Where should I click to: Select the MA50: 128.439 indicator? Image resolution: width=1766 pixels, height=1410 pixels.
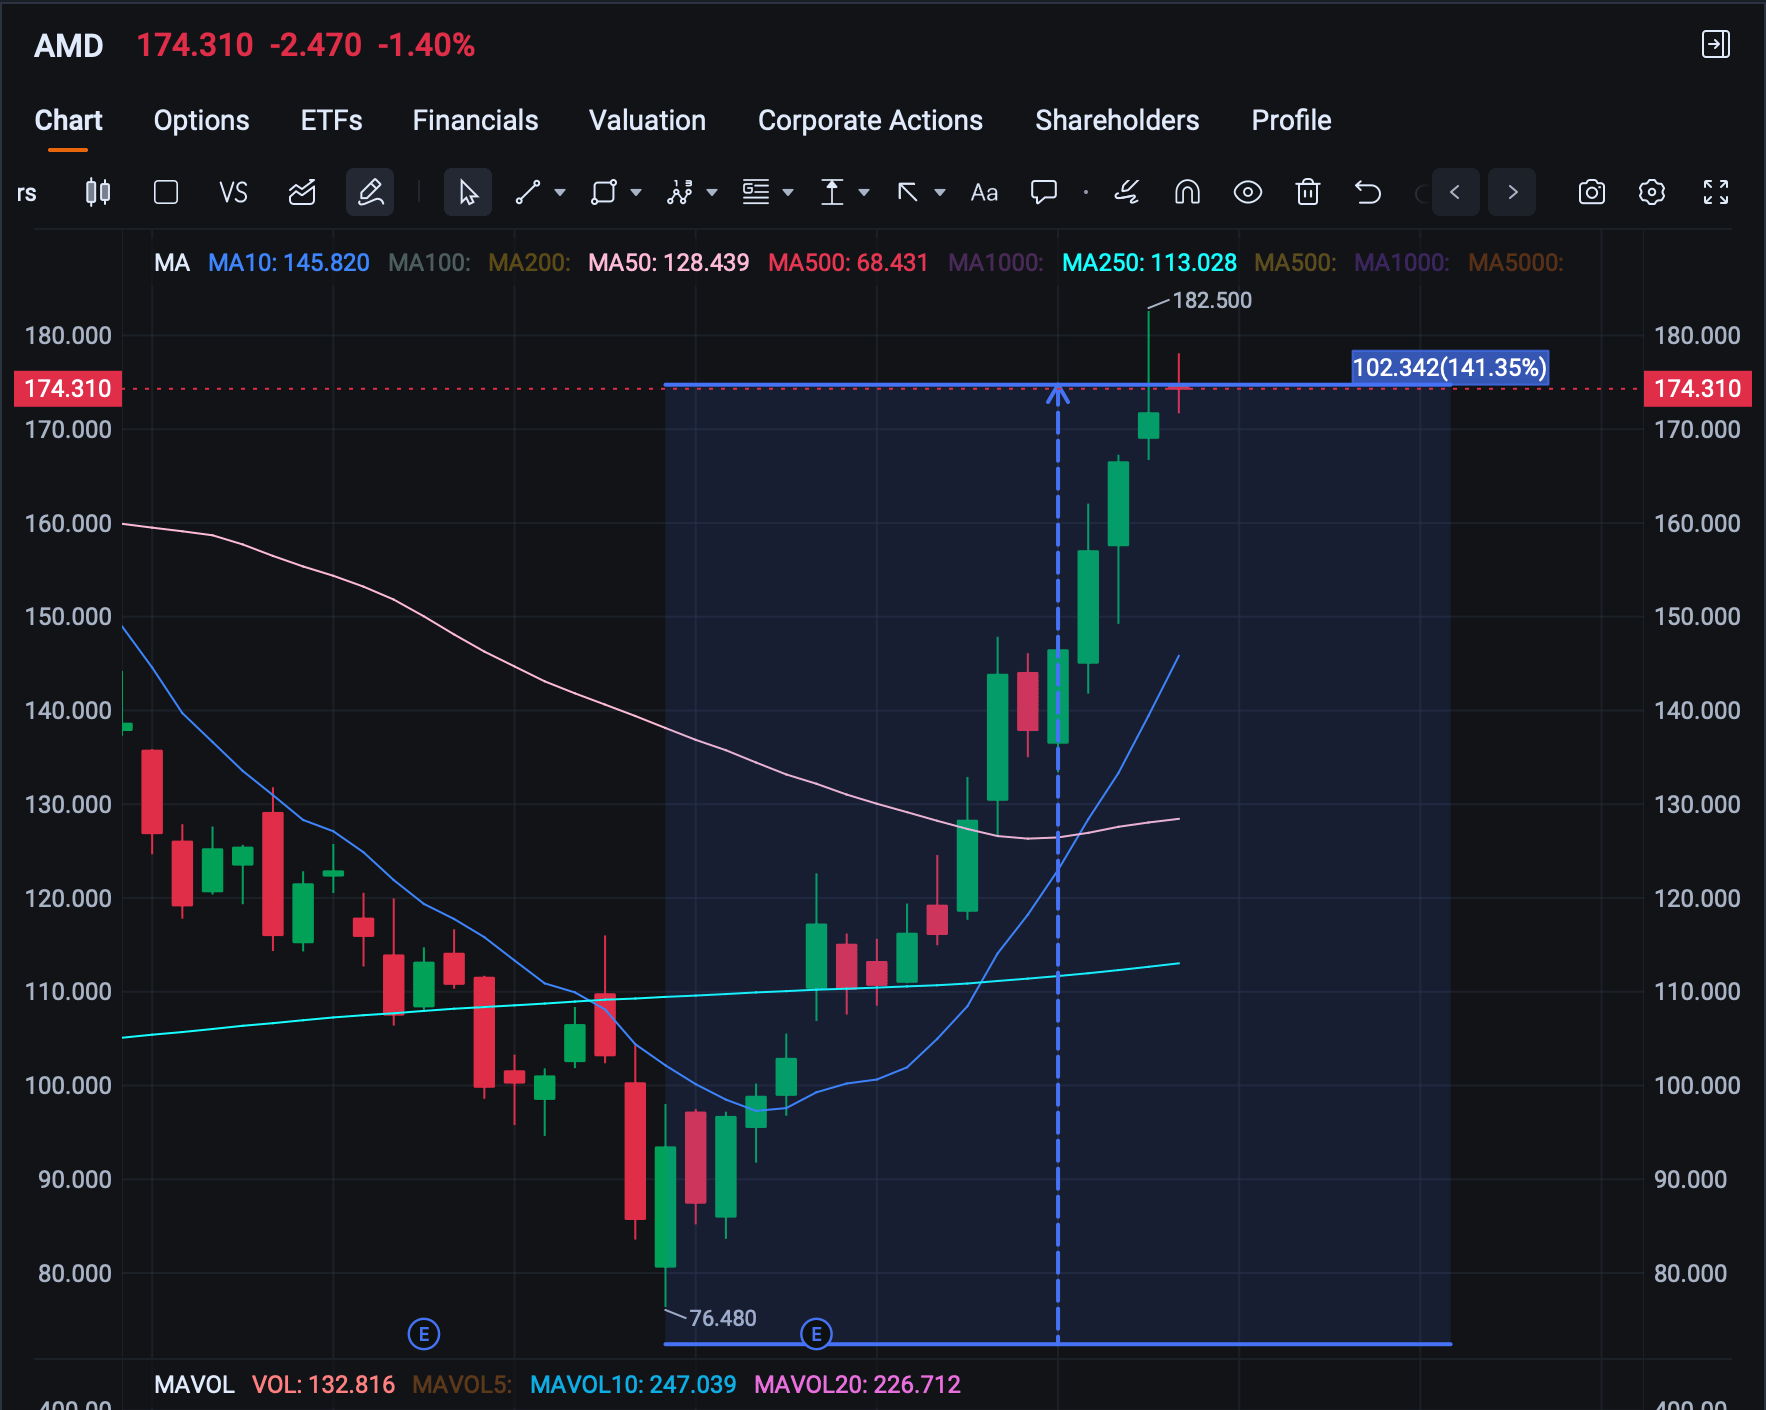[x=668, y=263]
